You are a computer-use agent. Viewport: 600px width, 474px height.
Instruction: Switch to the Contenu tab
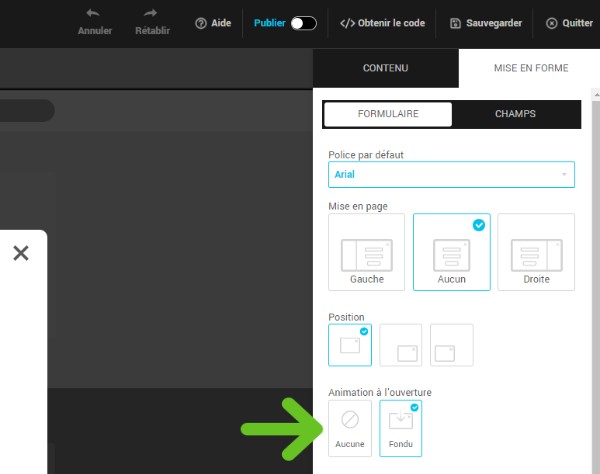point(385,68)
